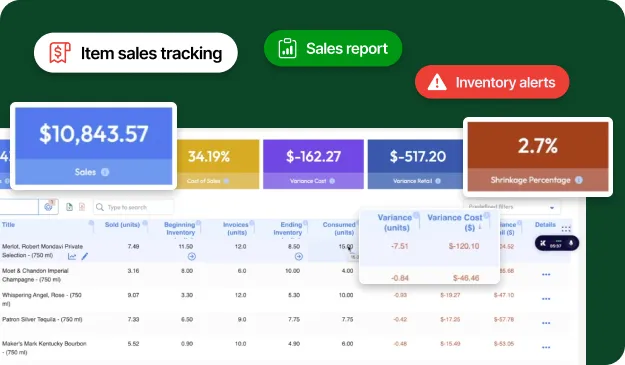Click the $-17.25 variance cost value
625x365 pixels.
(450, 320)
